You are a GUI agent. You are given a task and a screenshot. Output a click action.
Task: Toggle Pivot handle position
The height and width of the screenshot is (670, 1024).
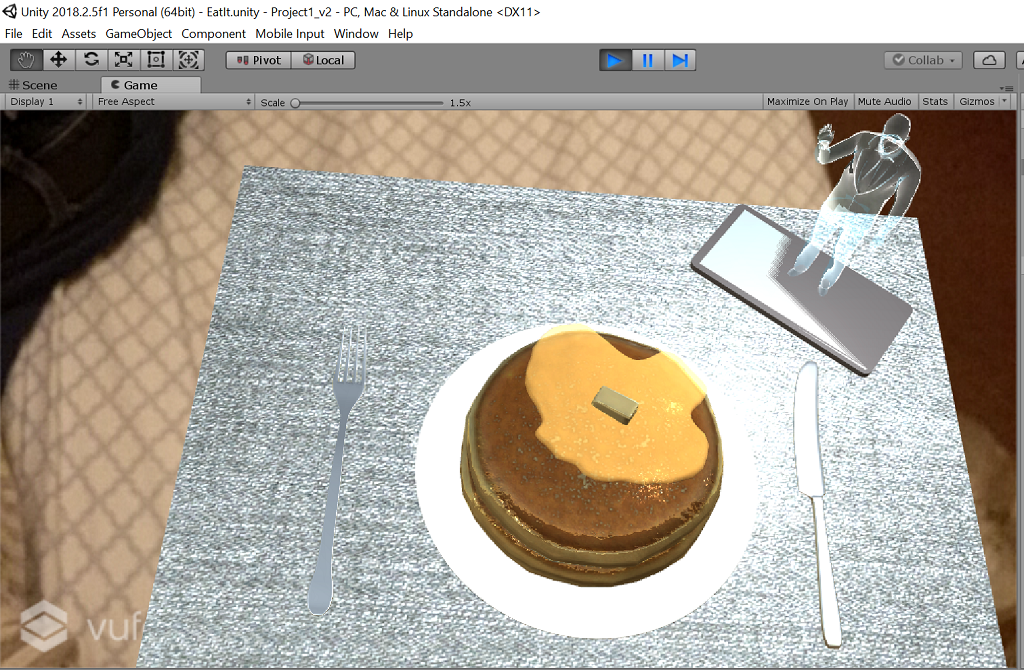[259, 60]
